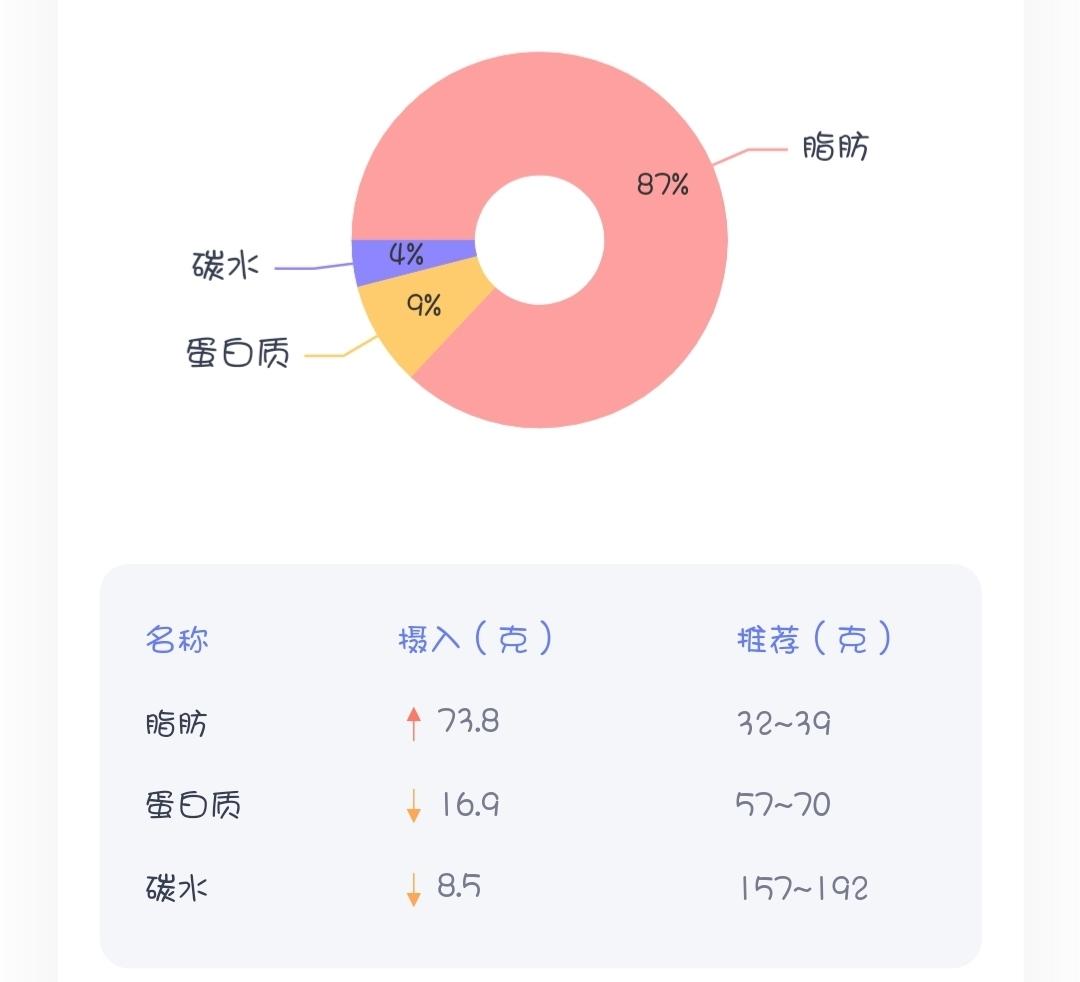Click the down arrow beside 16.9
Screen dimensions: 1080x982
[414, 805]
